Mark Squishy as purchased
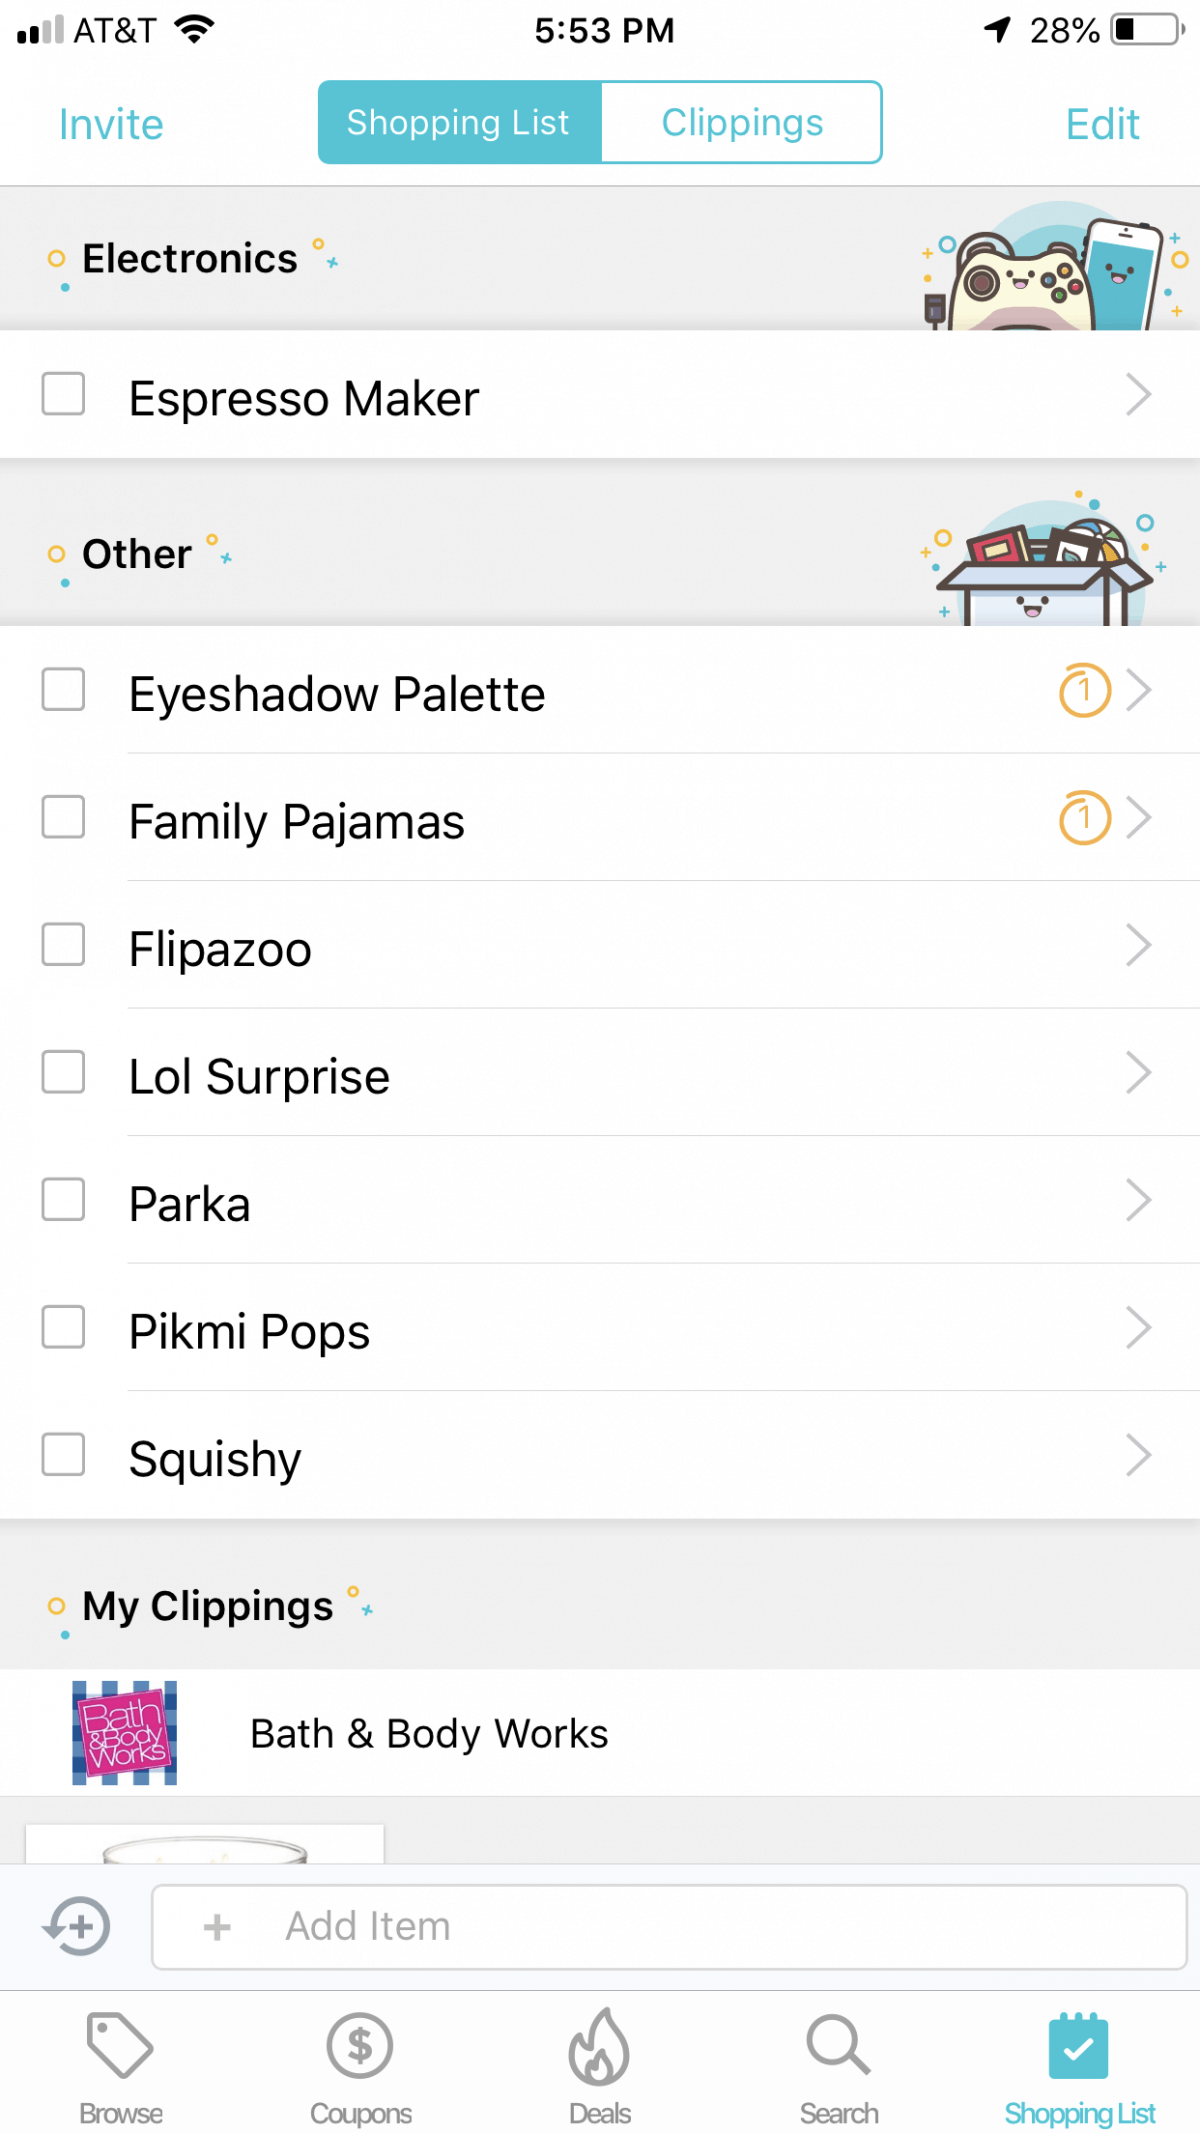Viewport: 1200px width, 2133px height. [x=63, y=1455]
